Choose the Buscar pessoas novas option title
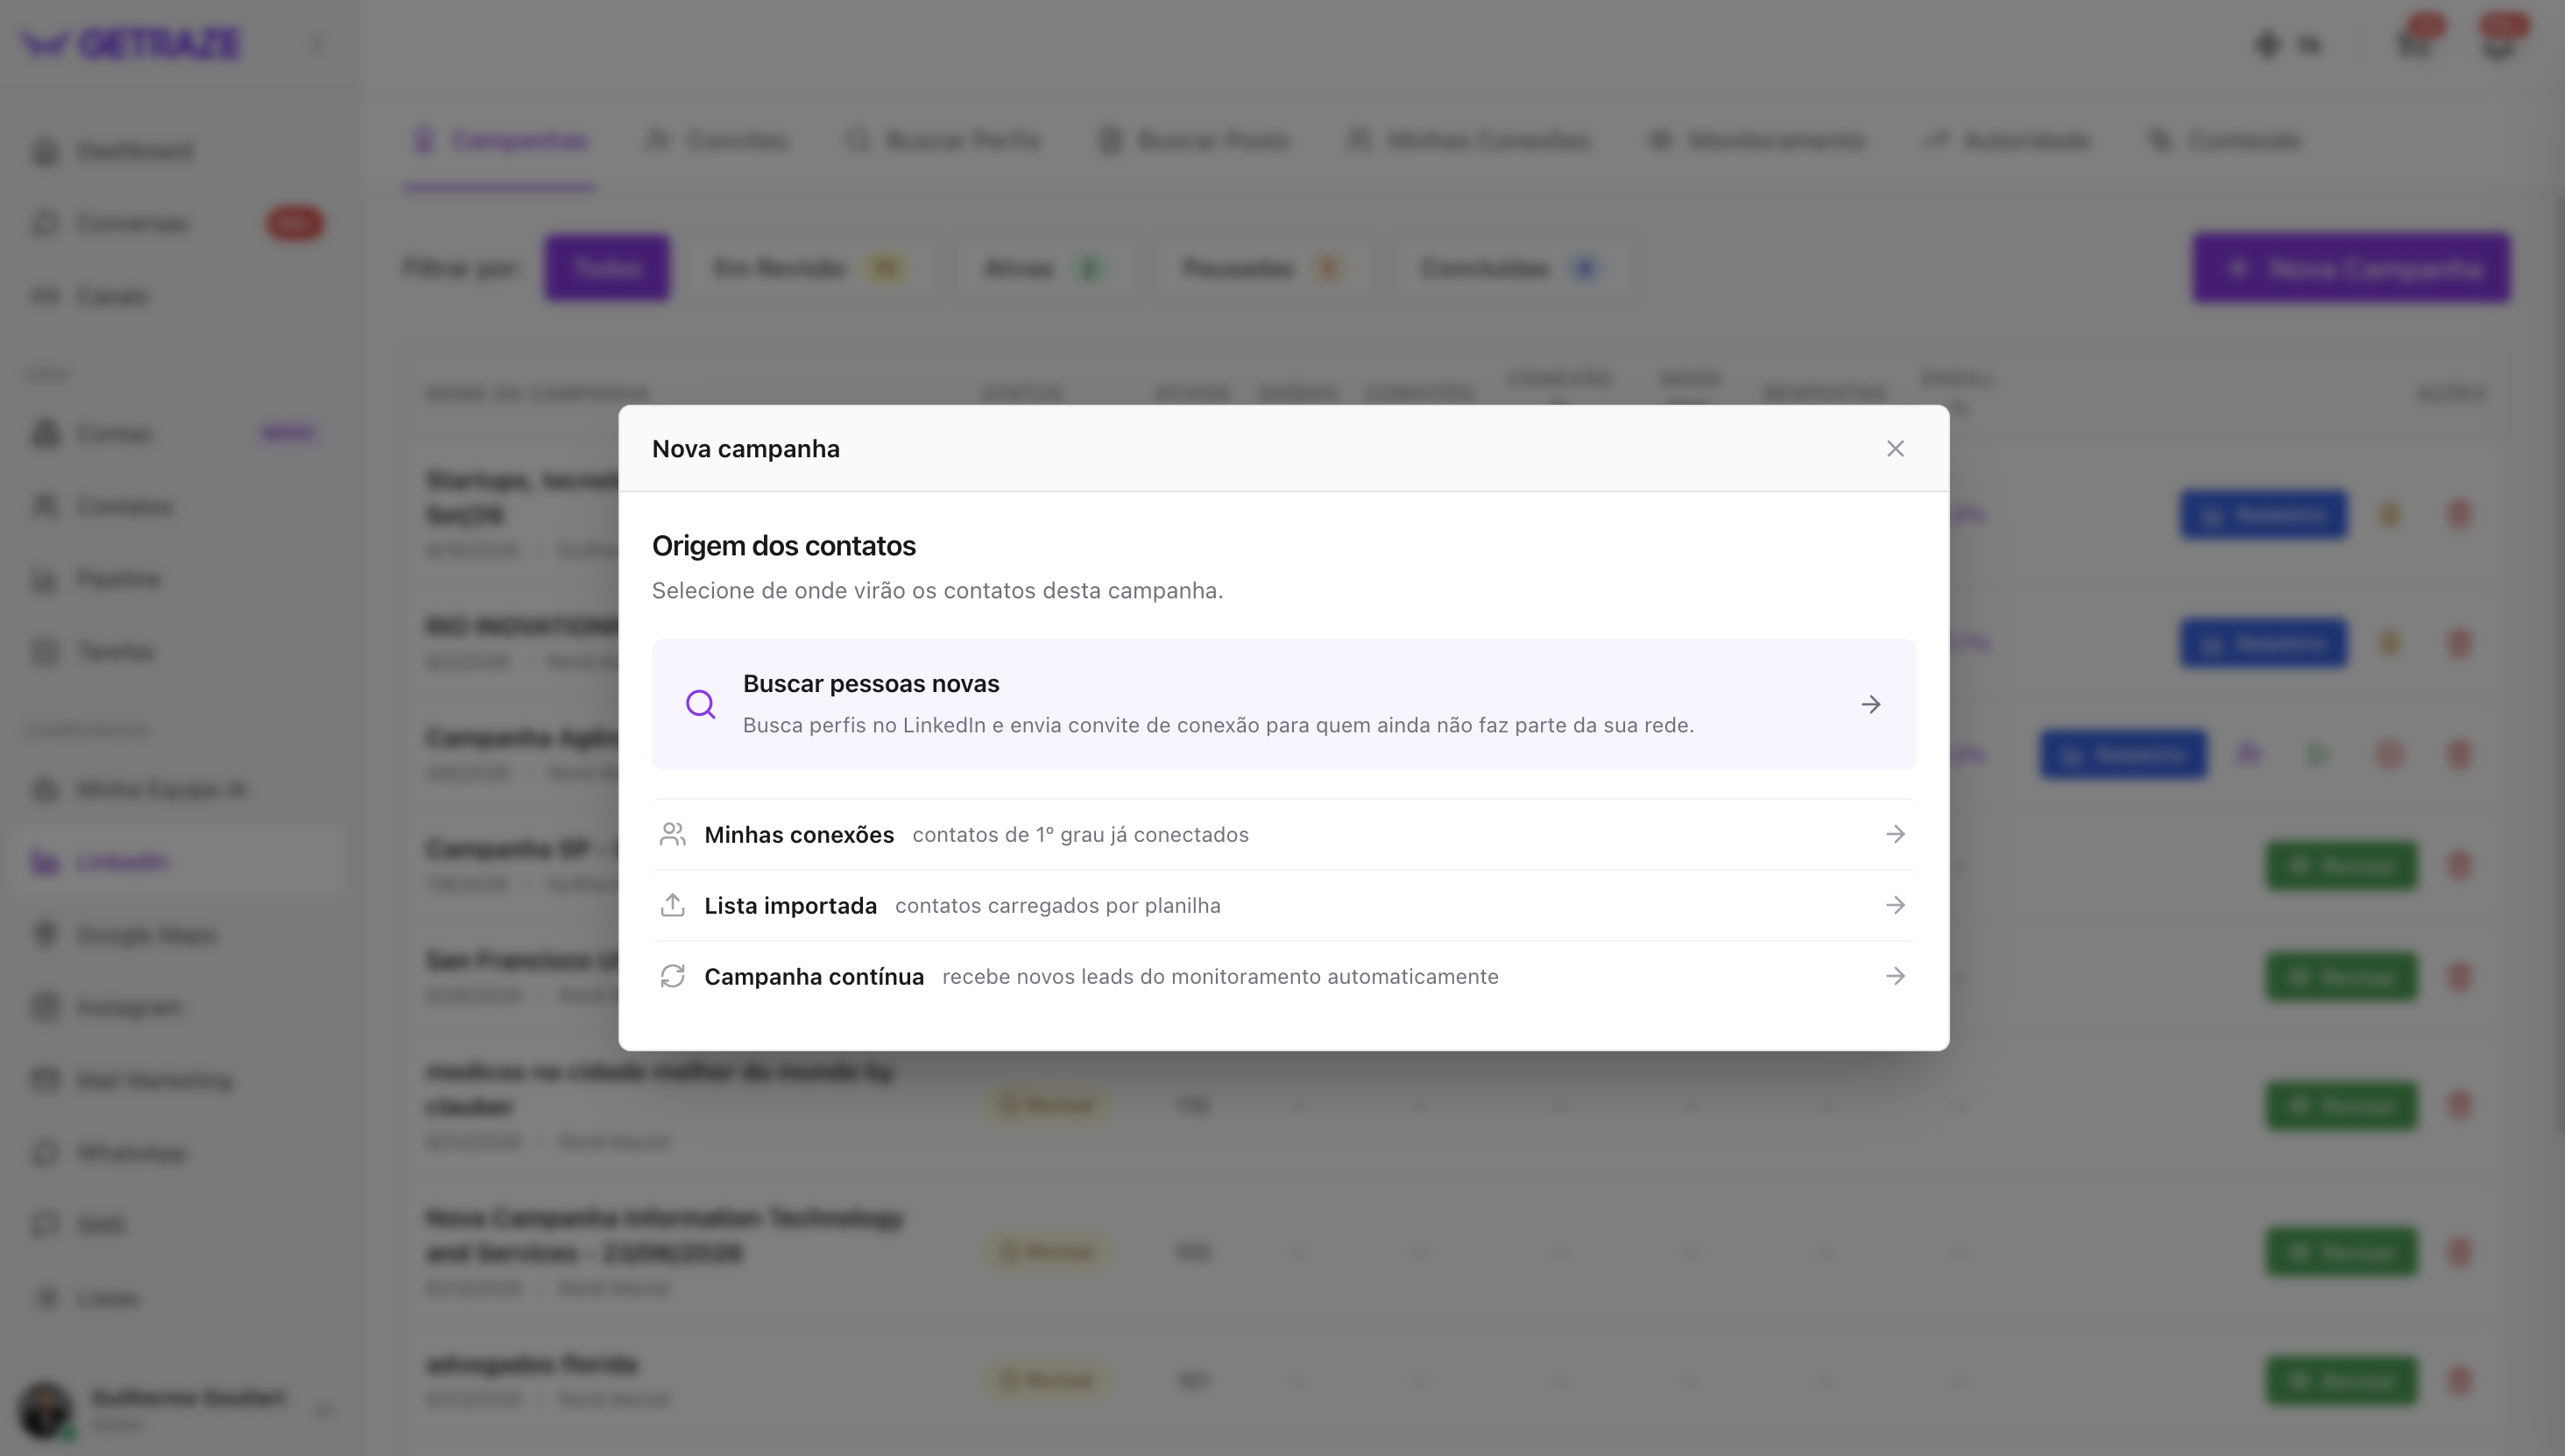The height and width of the screenshot is (1456, 2565). coord(871,683)
